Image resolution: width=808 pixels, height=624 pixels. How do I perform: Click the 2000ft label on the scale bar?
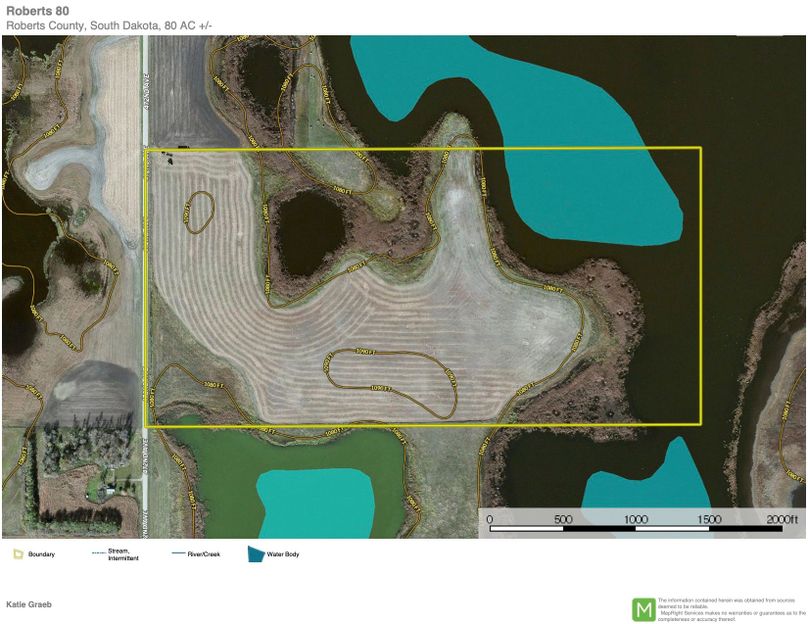[x=783, y=520]
